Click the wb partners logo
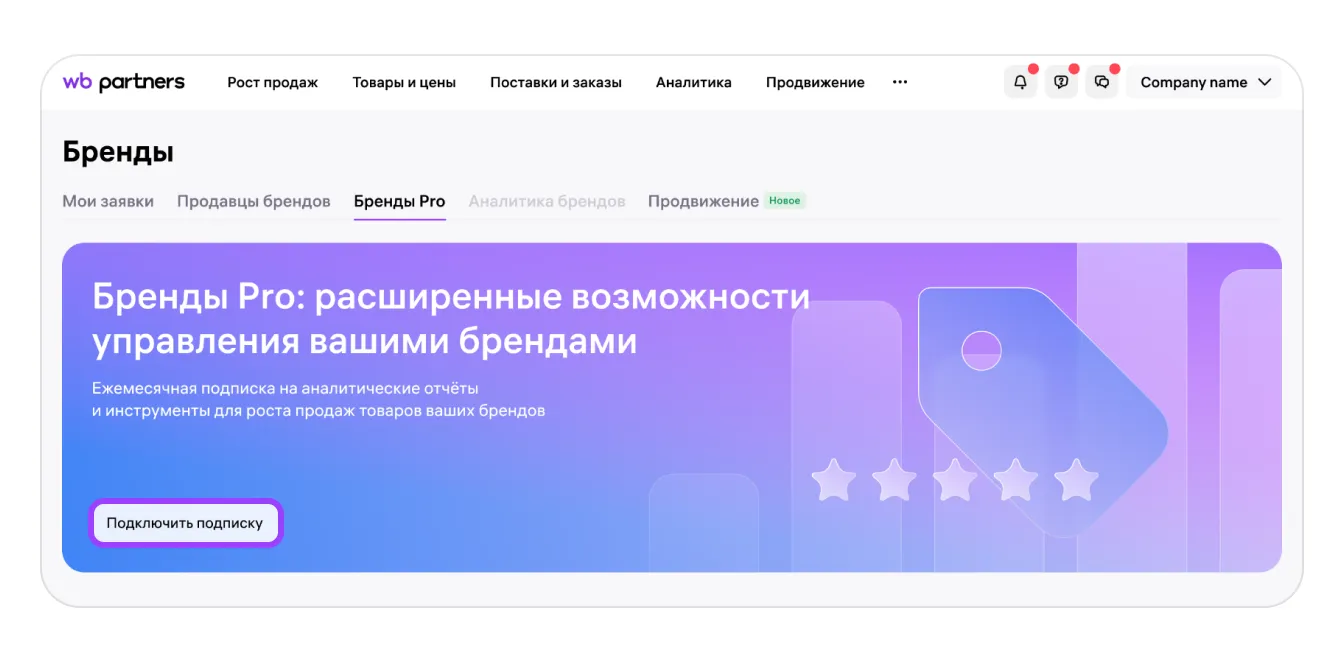The image size is (1344, 662). (x=123, y=82)
